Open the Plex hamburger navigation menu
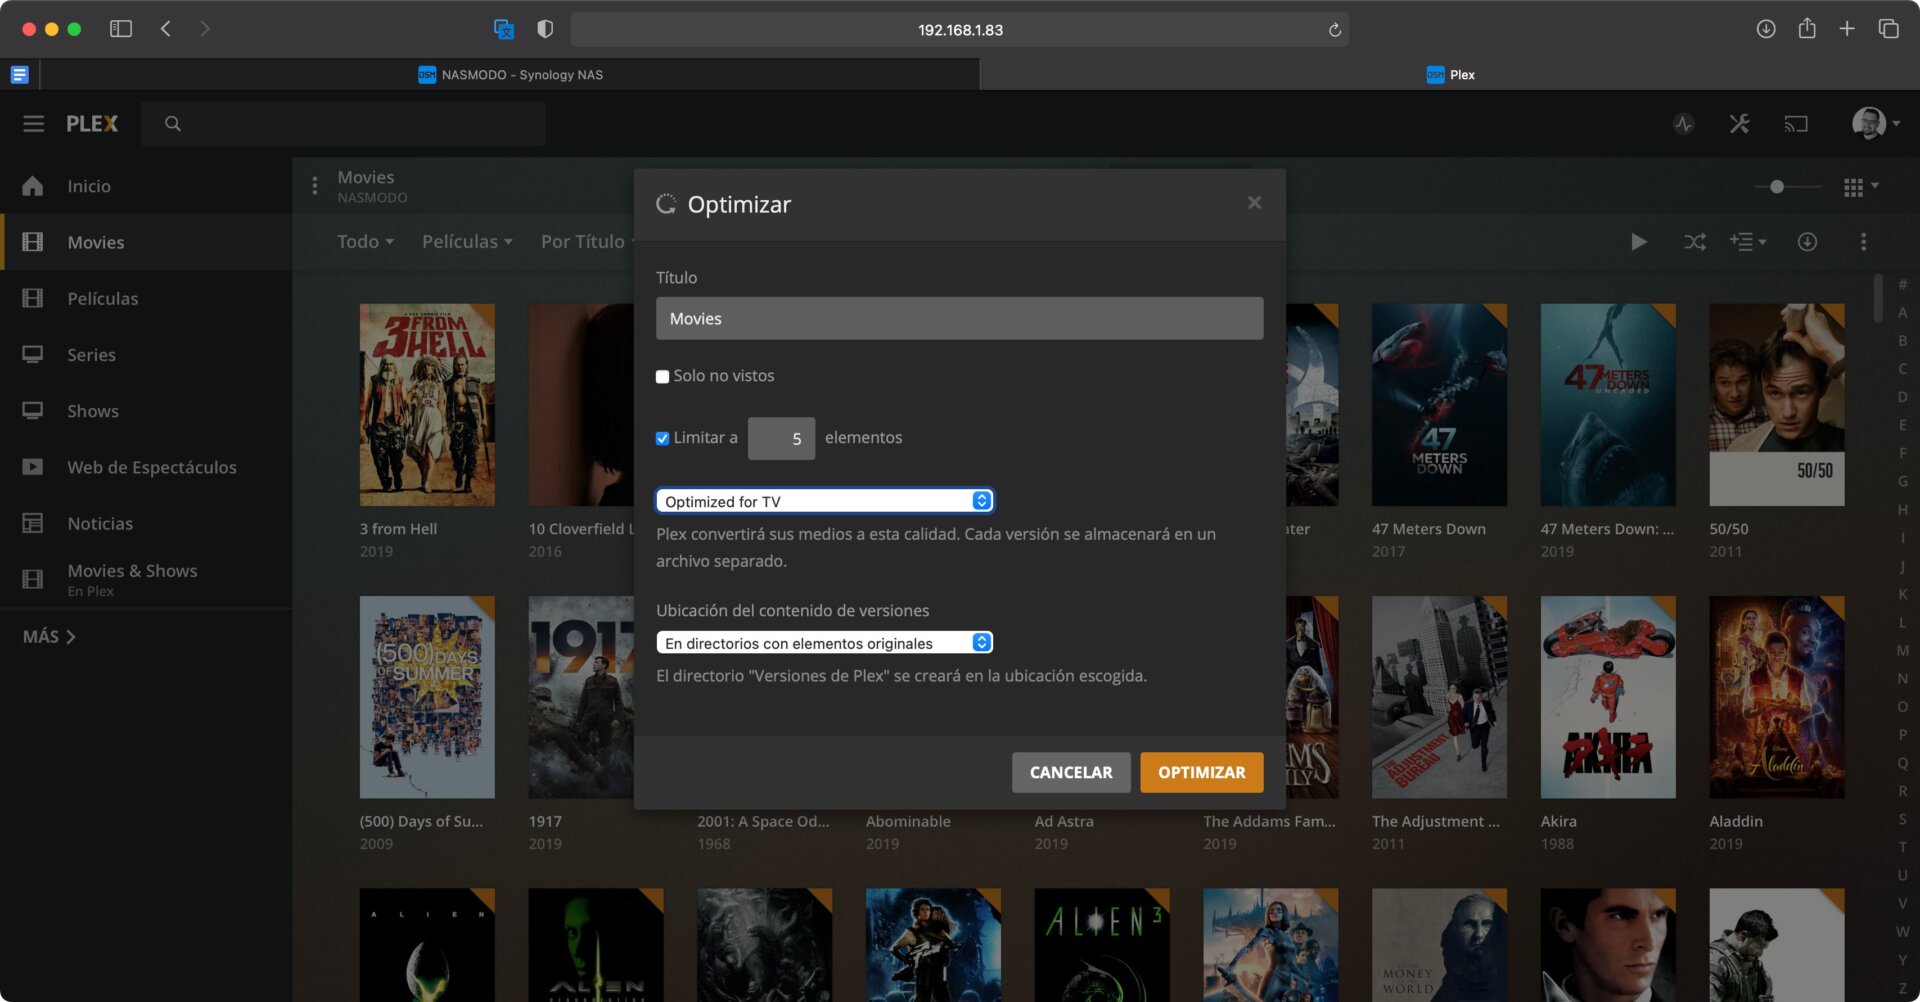Image resolution: width=1920 pixels, height=1002 pixels. click(33, 123)
